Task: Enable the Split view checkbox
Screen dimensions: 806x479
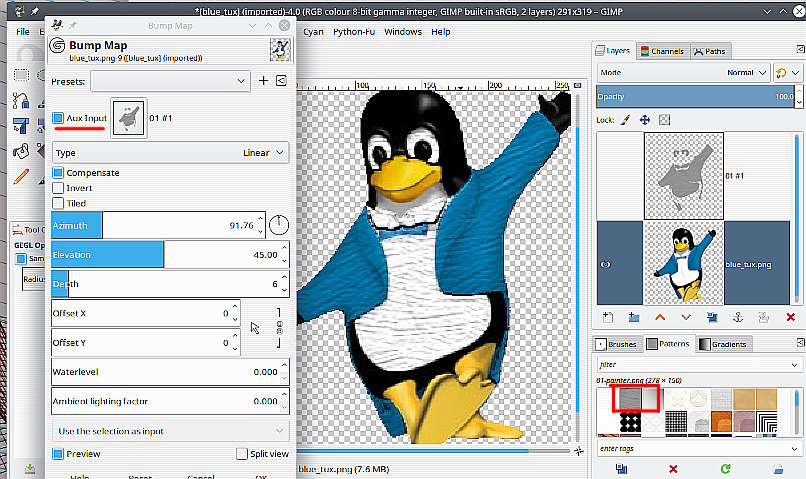Action: pyautogui.click(x=242, y=454)
